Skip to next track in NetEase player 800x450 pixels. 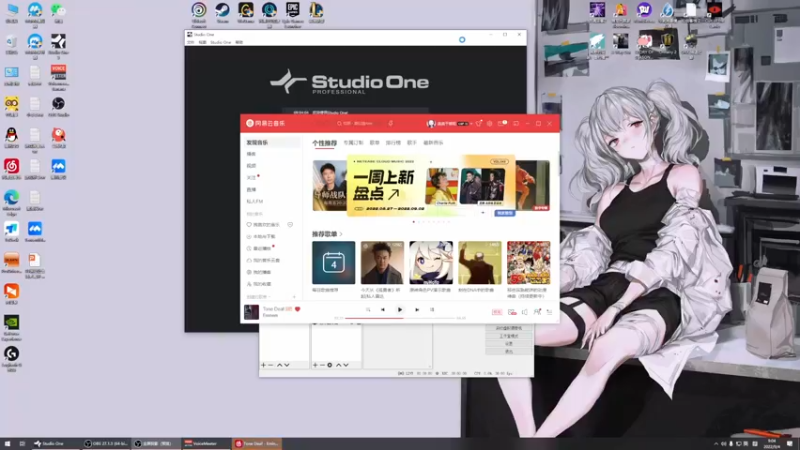[417, 310]
